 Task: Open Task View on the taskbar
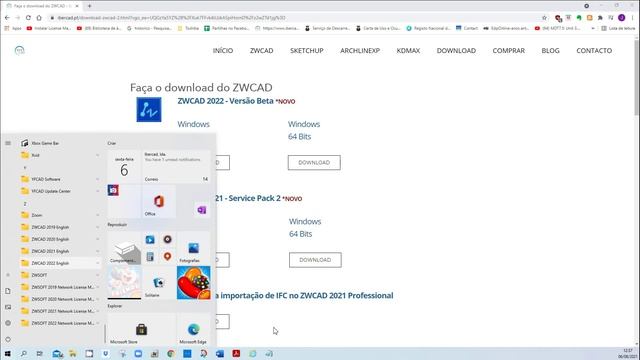pyautogui.click(x=40, y=353)
